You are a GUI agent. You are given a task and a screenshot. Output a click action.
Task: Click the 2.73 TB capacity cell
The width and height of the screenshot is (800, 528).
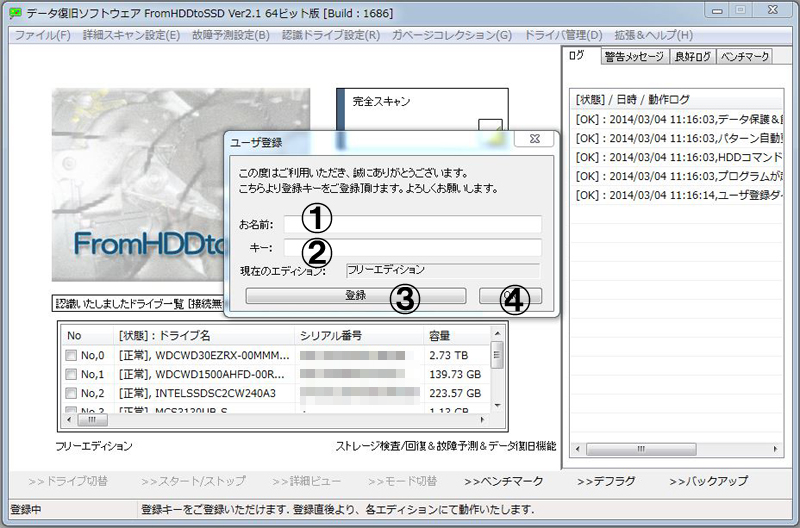[x=448, y=355]
